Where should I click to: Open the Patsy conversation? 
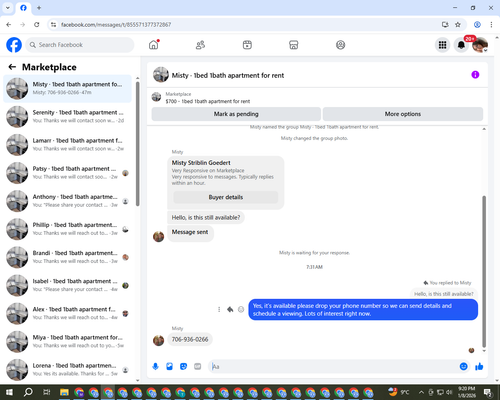click(68, 173)
